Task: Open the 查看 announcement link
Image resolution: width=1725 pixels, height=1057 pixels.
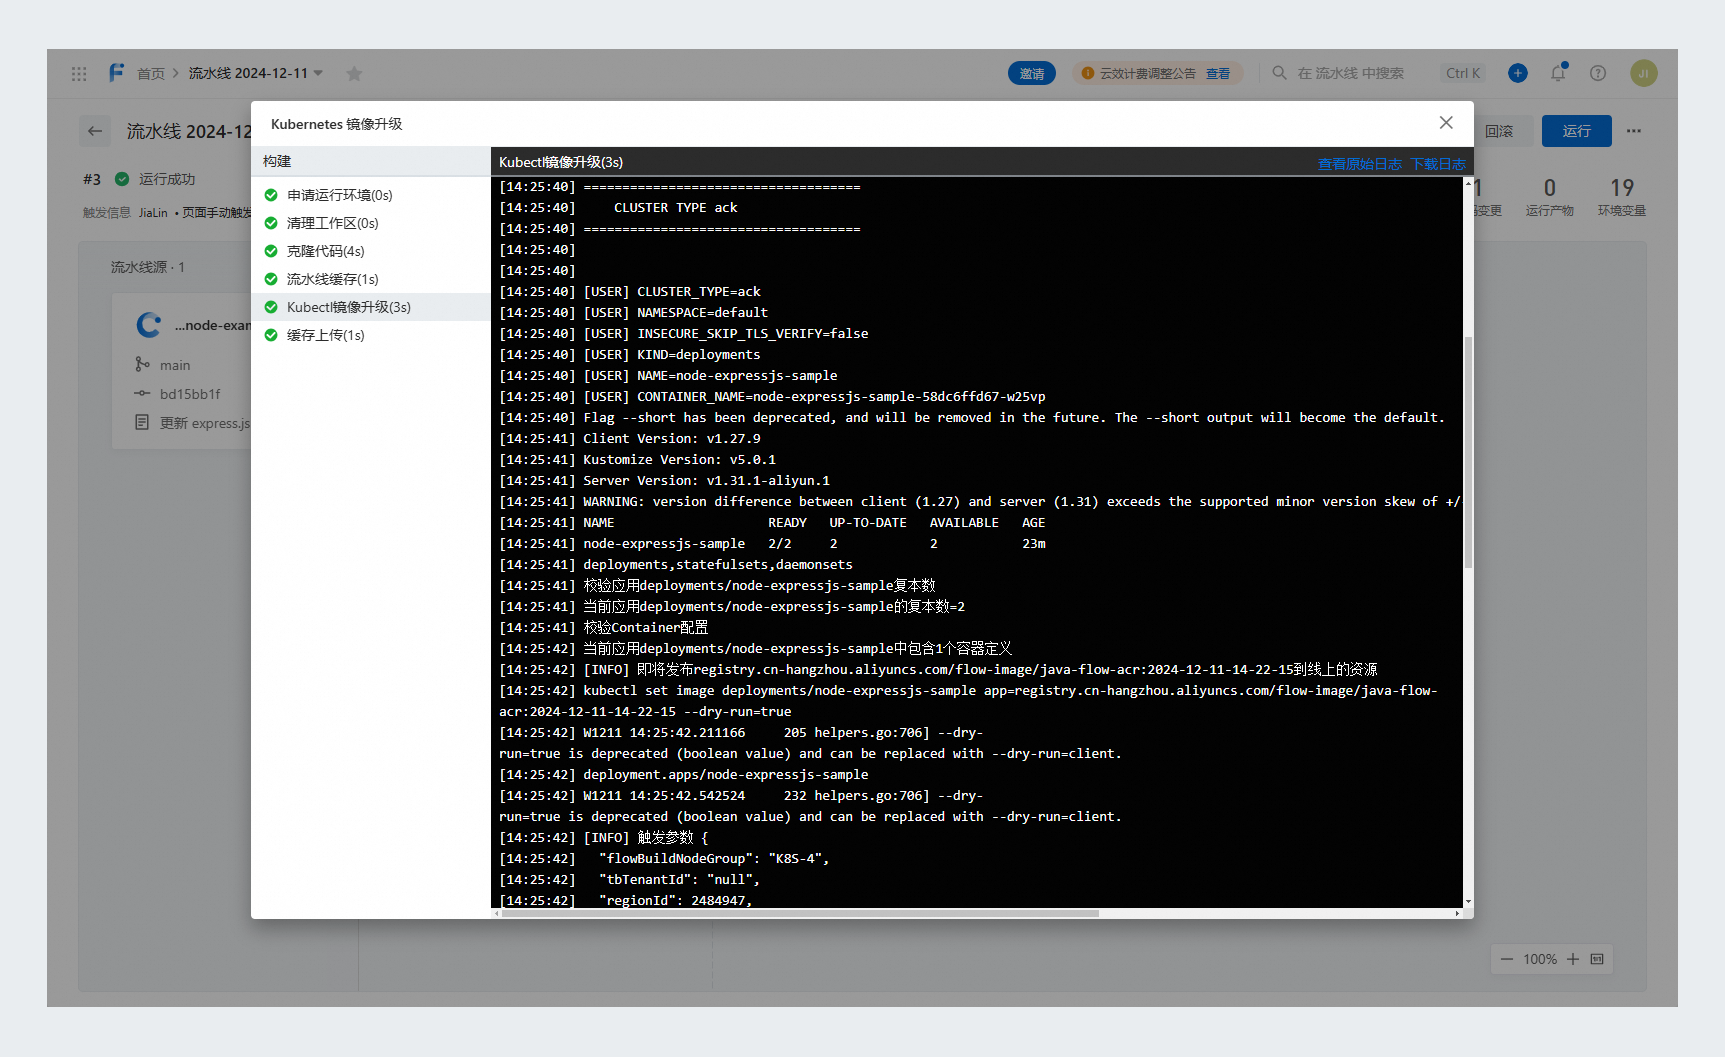Action: tap(1218, 73)
